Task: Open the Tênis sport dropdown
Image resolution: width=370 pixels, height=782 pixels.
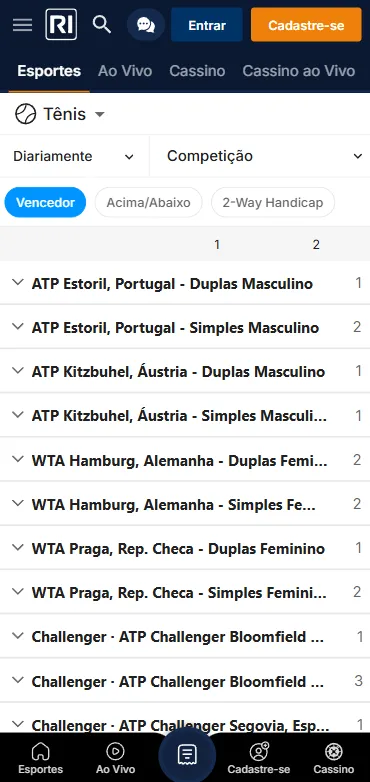Action: 60,114
